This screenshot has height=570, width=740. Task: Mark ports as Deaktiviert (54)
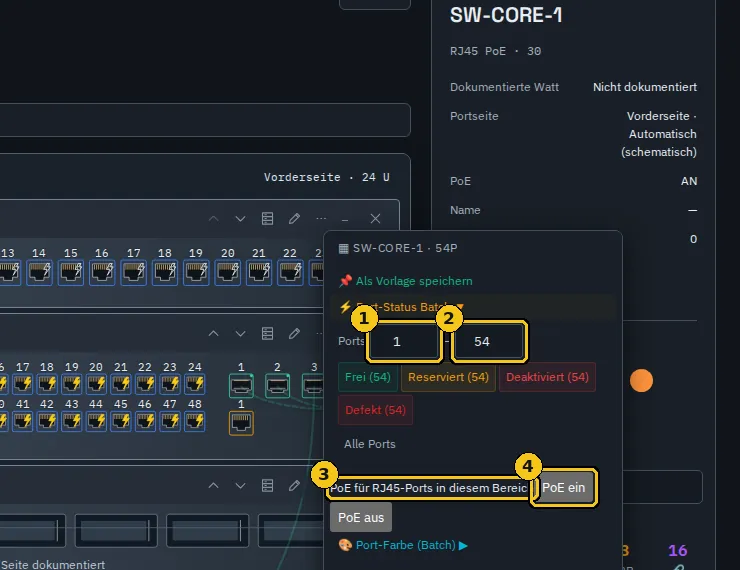click(547, 377)
